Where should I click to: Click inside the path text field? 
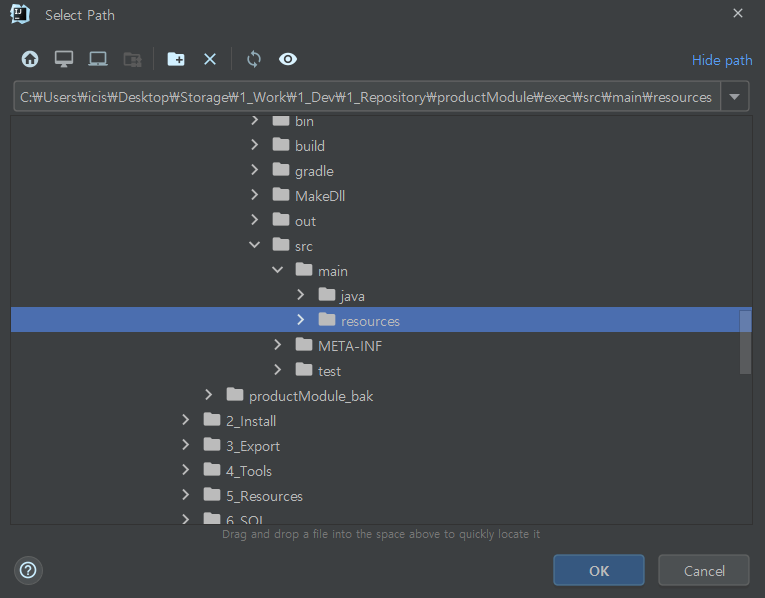(367, 97)
